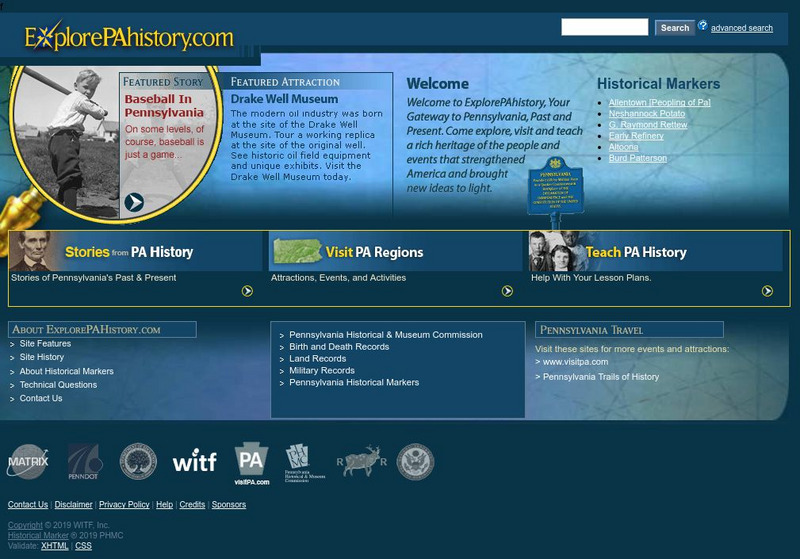Open Site Features link
Viewport: 800px width, 559px height.
tap(45, 344)
